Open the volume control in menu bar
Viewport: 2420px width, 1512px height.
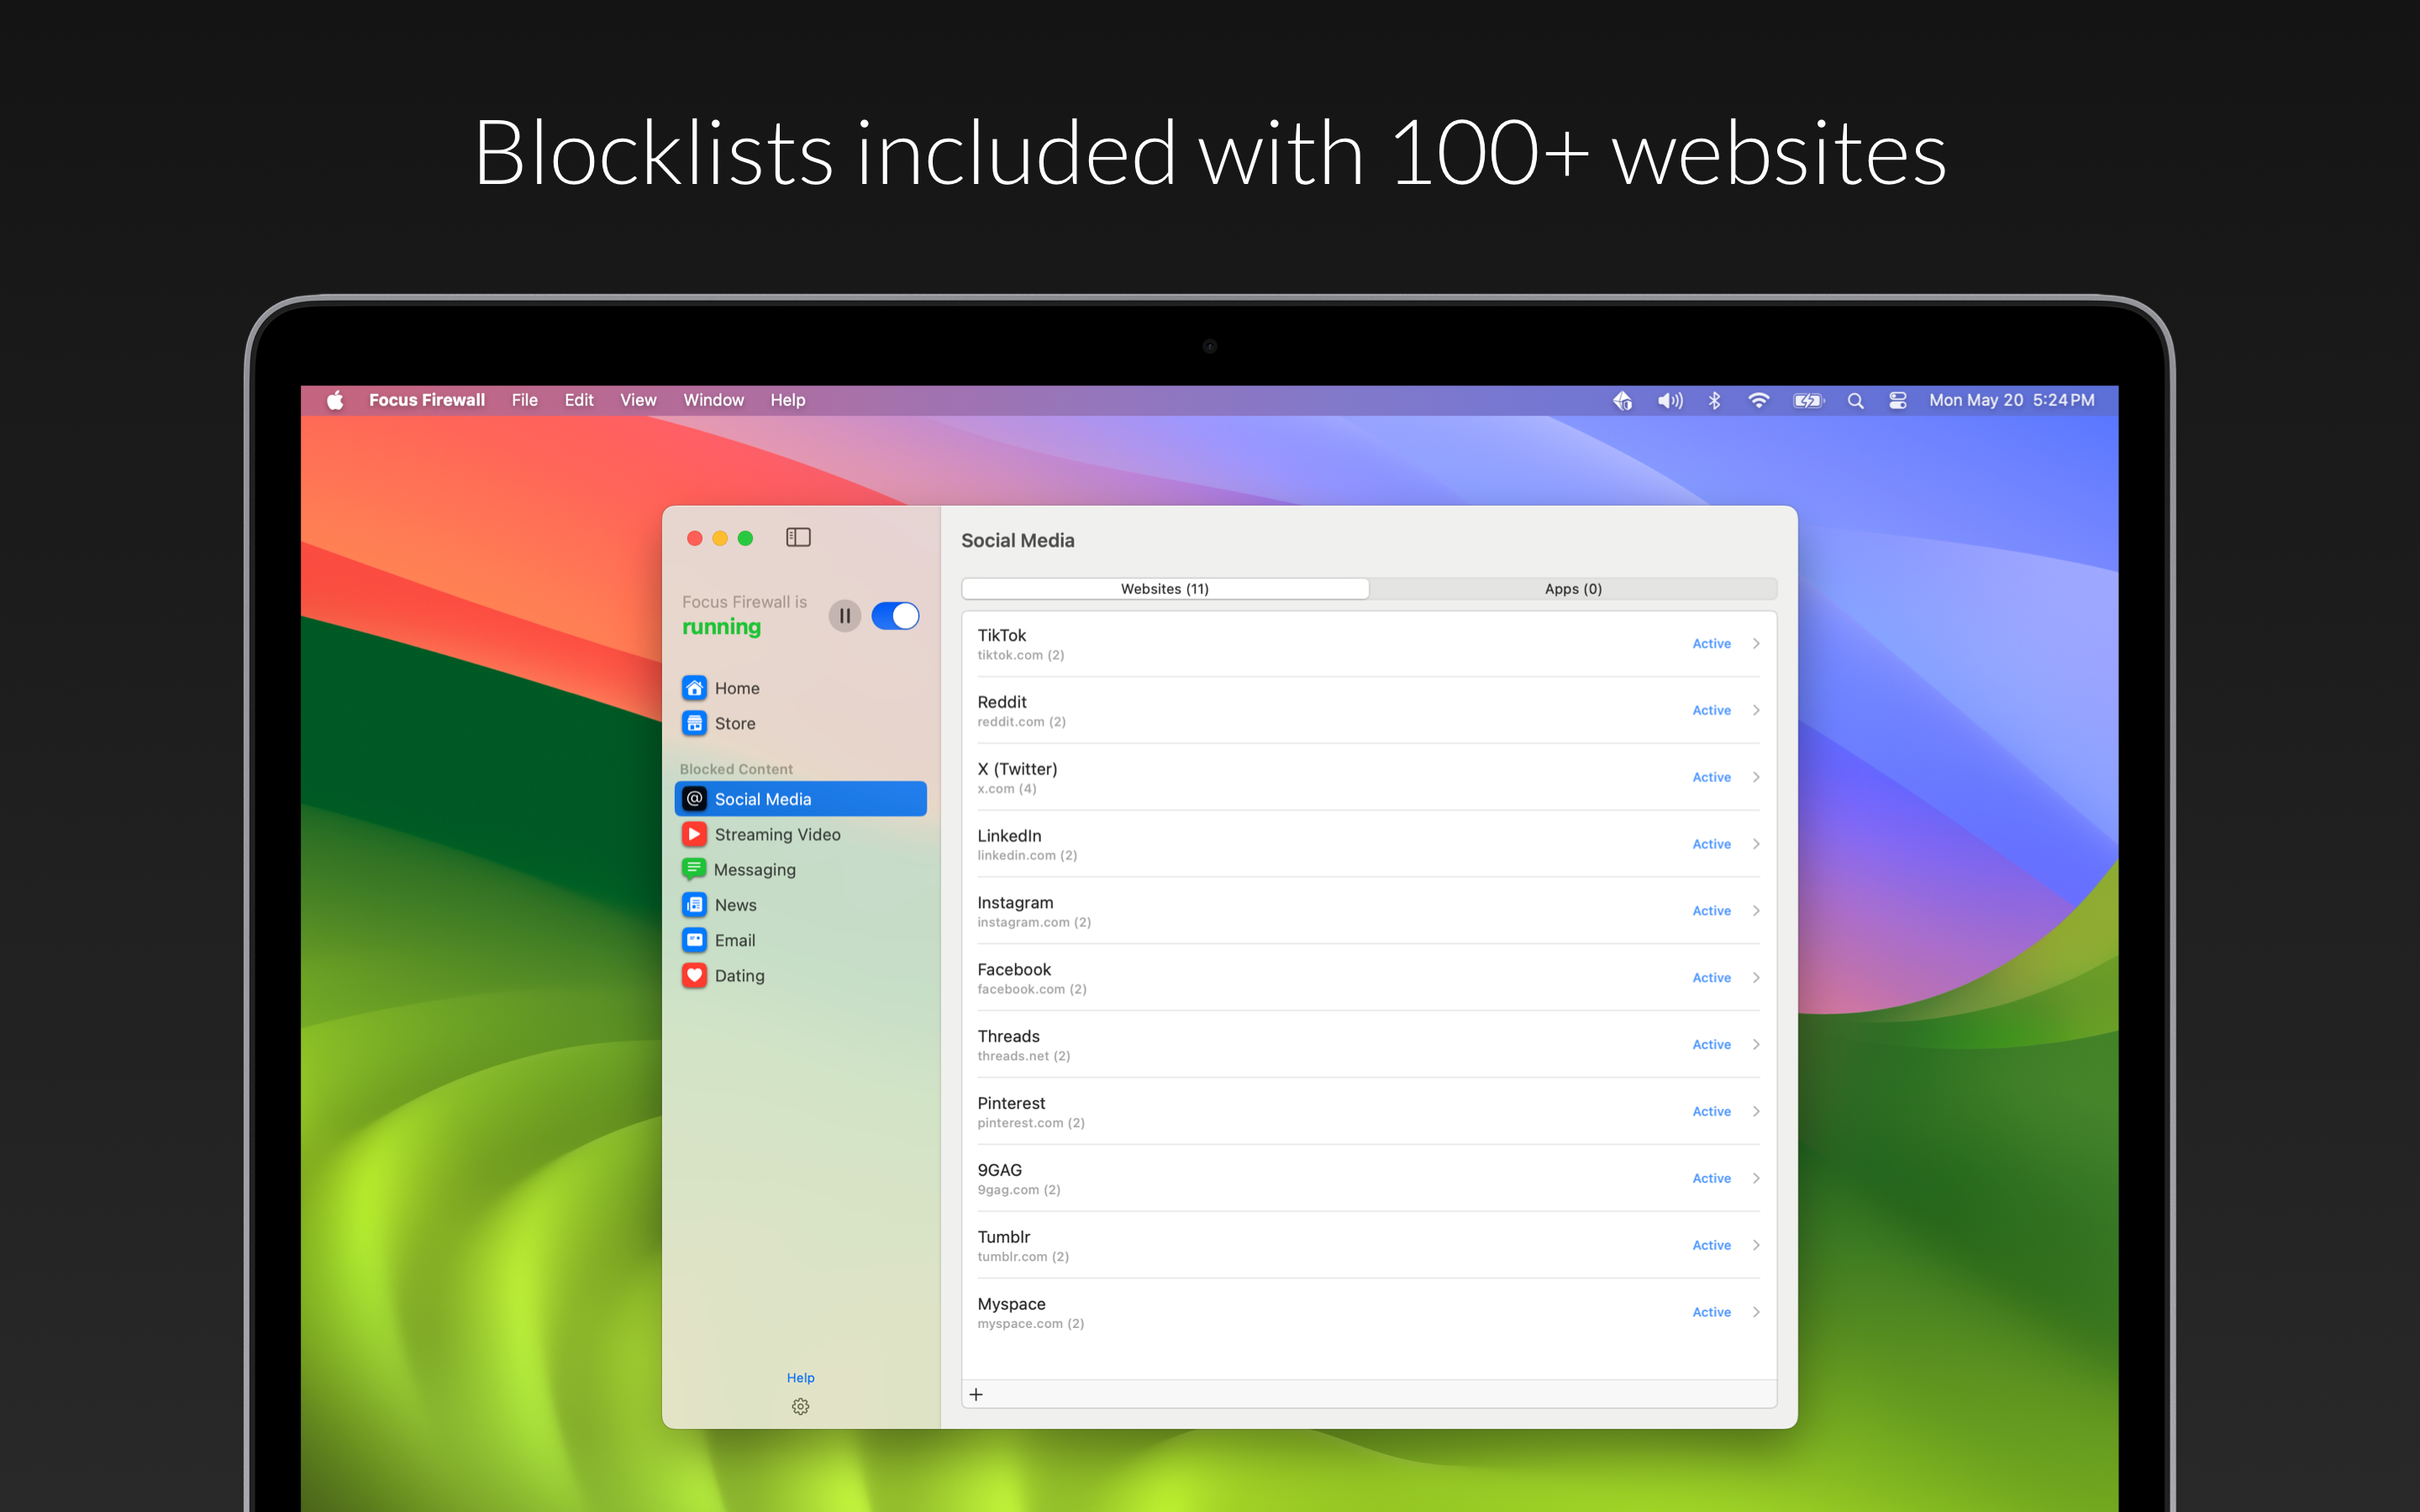(1670, 400)
